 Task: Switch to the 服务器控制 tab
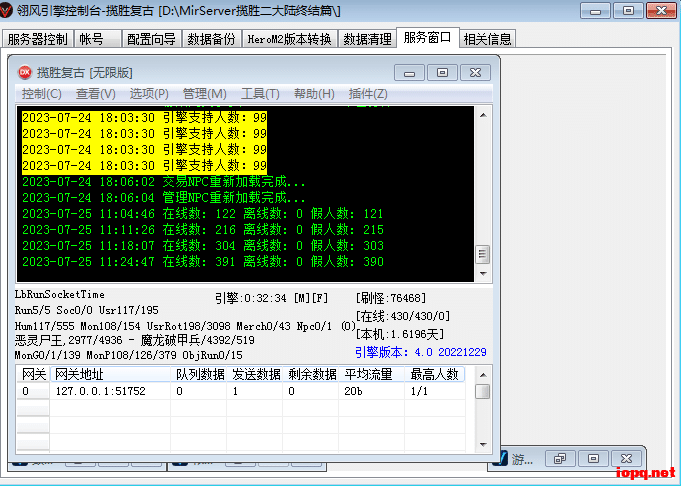[x=37, y=39]
